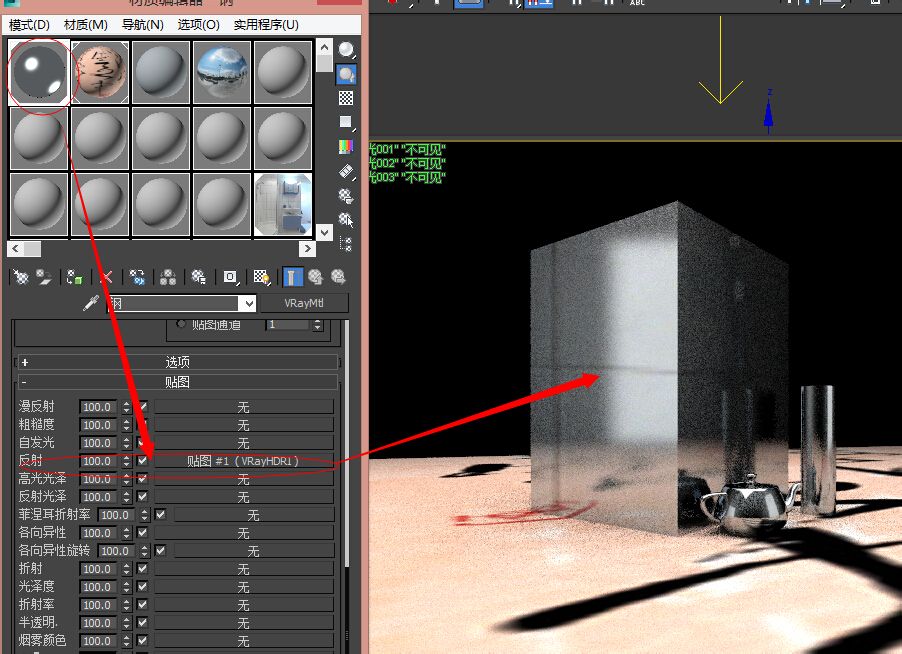Pick material with the eyedropper icon
This screenshot has height=654, width=902.
tap(91, 303)
